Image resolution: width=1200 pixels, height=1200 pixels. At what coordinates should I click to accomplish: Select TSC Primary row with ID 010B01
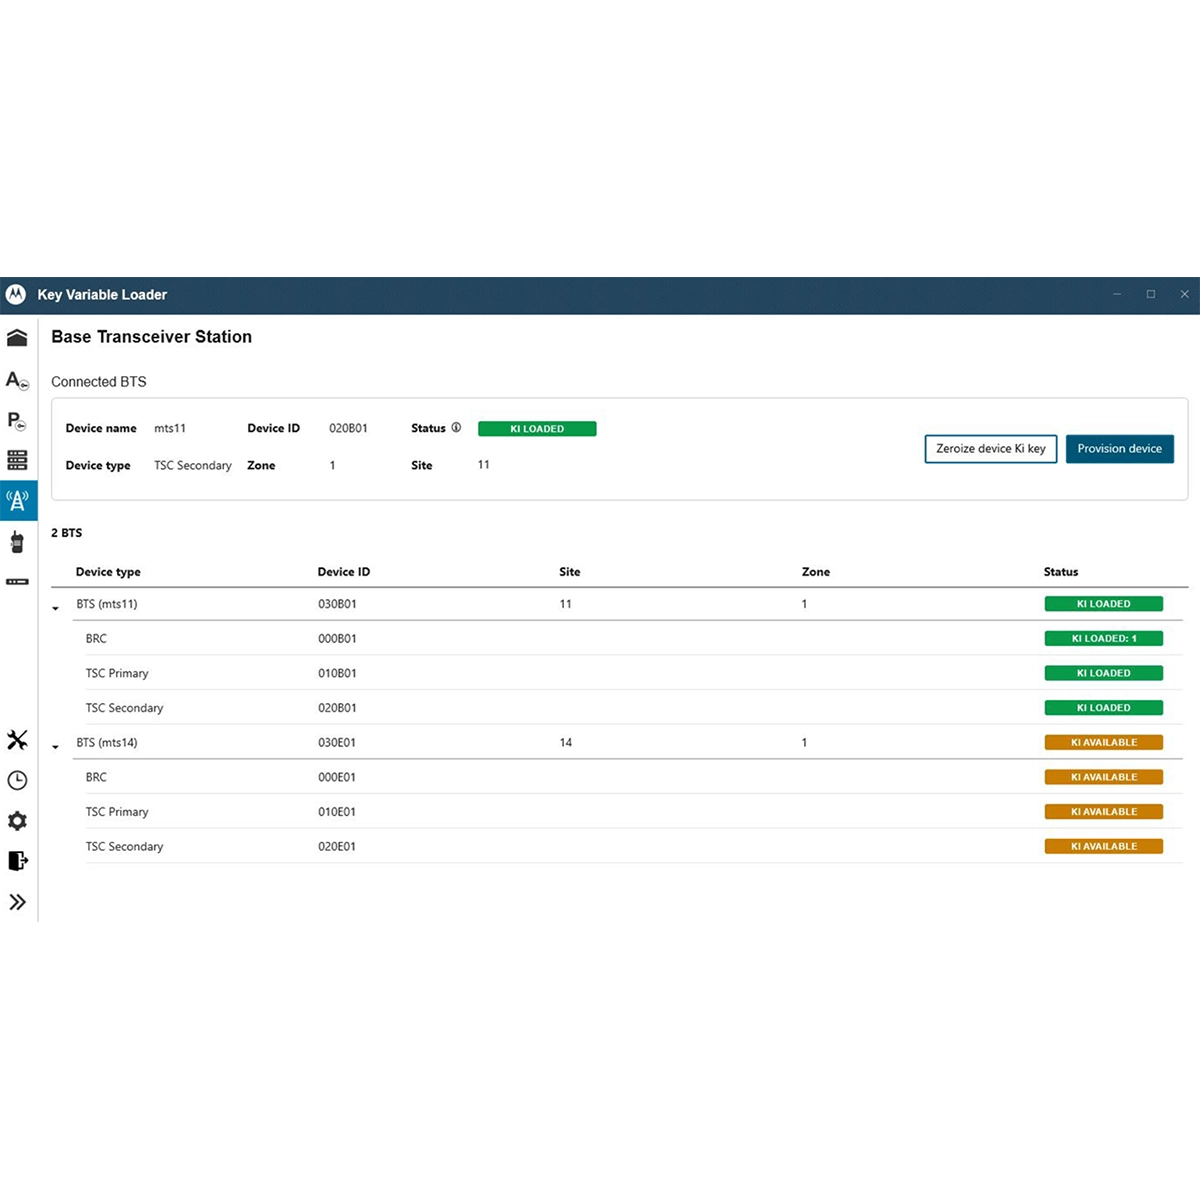(634, 673)
